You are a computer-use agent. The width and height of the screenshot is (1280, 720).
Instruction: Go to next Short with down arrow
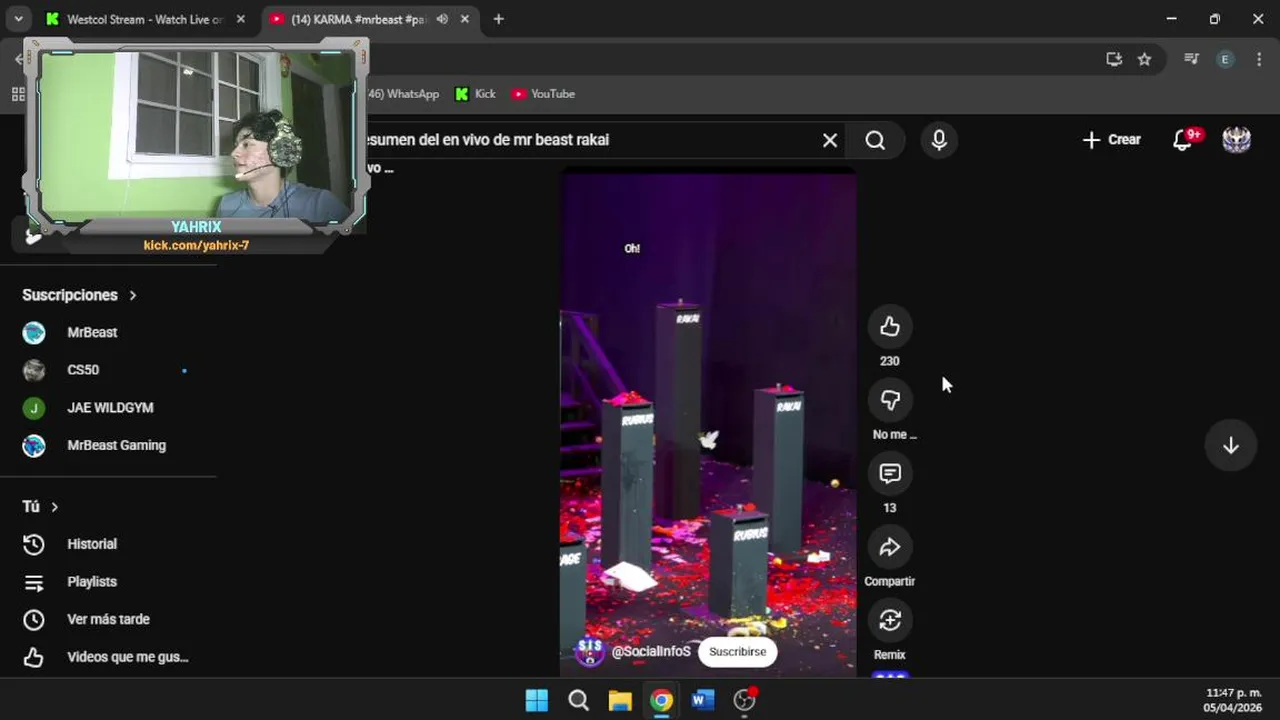pos(1230,446)
